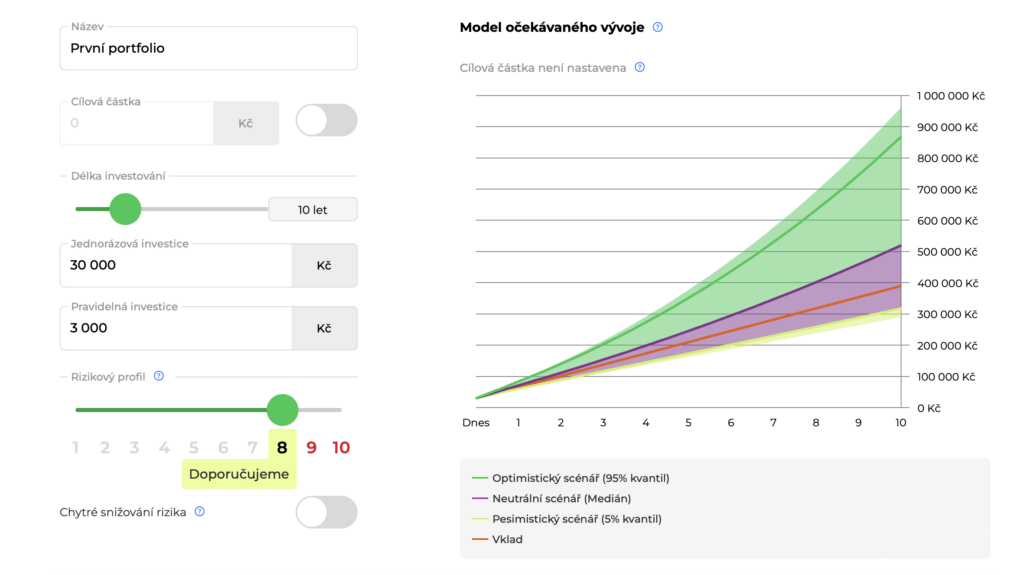
Task: Click the Délka investování slider handle
Action: (x=125, y=209)
